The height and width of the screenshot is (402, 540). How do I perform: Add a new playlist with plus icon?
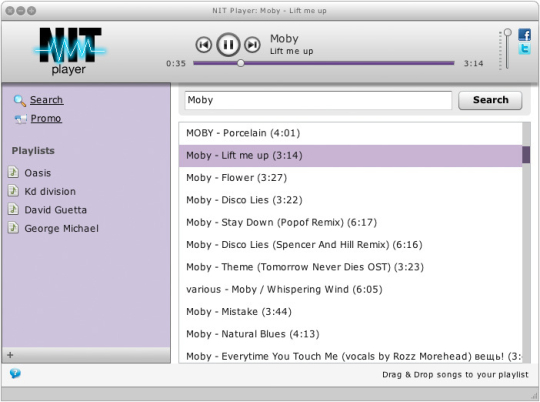tap(10, 355)
